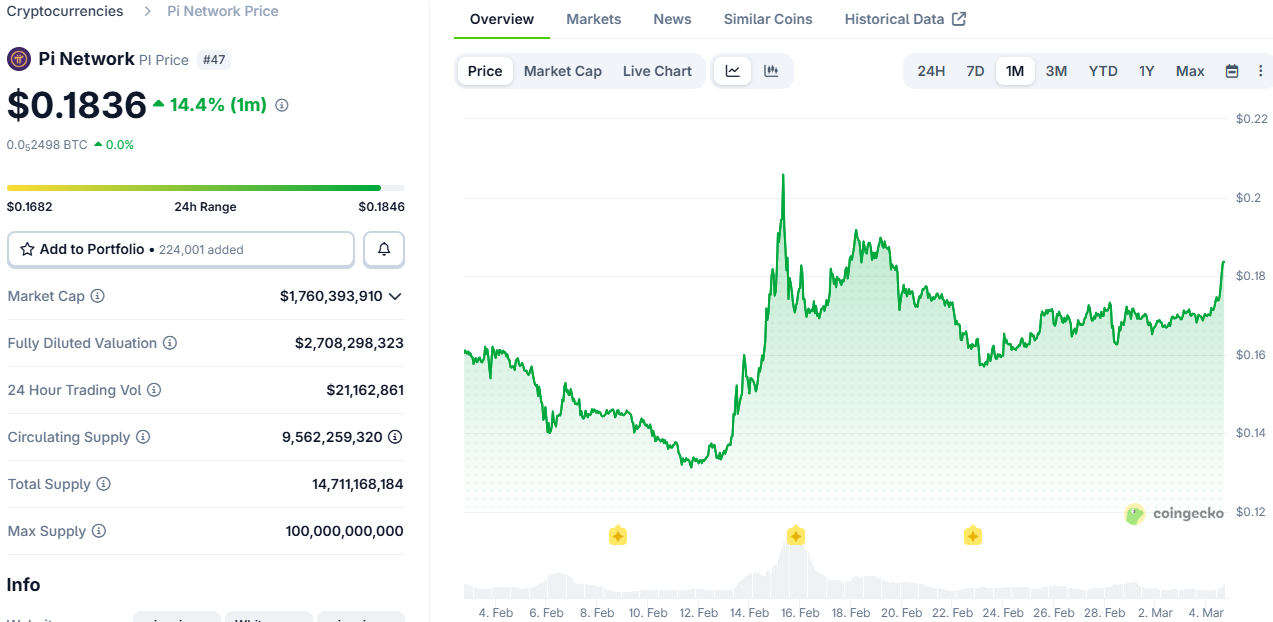
Task: Open the three-dot chart options menu
Action: point(1260,71)
